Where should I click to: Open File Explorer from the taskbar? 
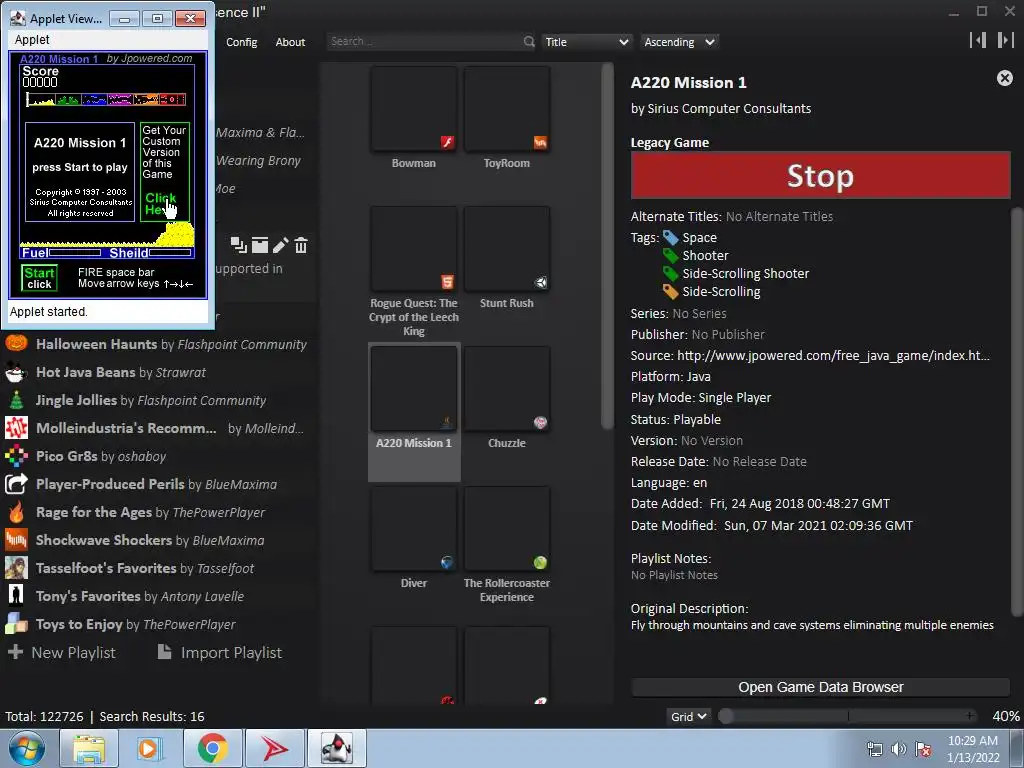[89, 748]
